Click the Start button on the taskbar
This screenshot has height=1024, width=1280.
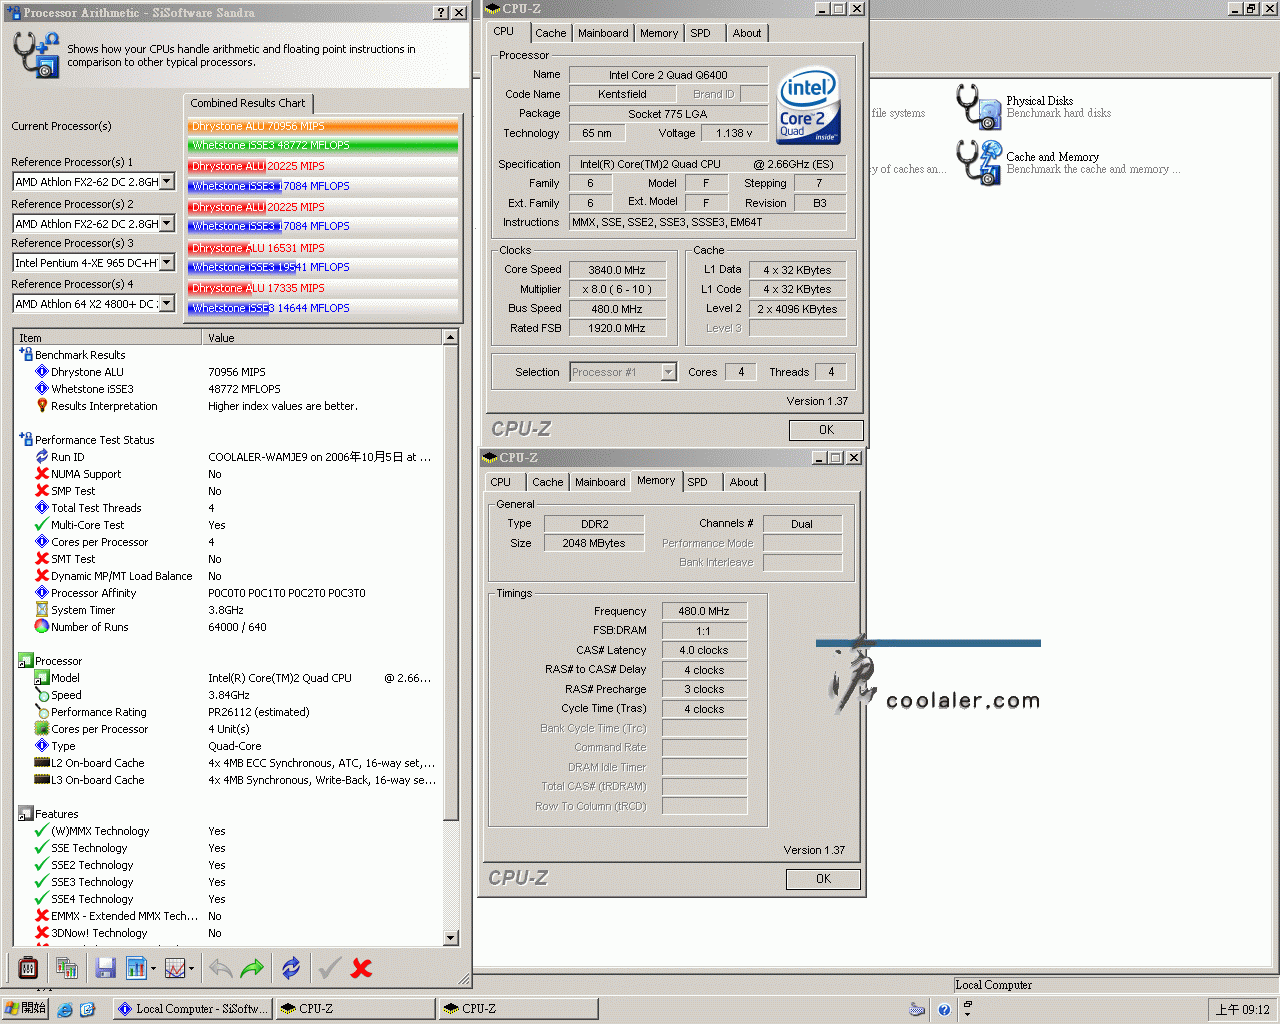pyautogui.click(x=26, y=1009)
